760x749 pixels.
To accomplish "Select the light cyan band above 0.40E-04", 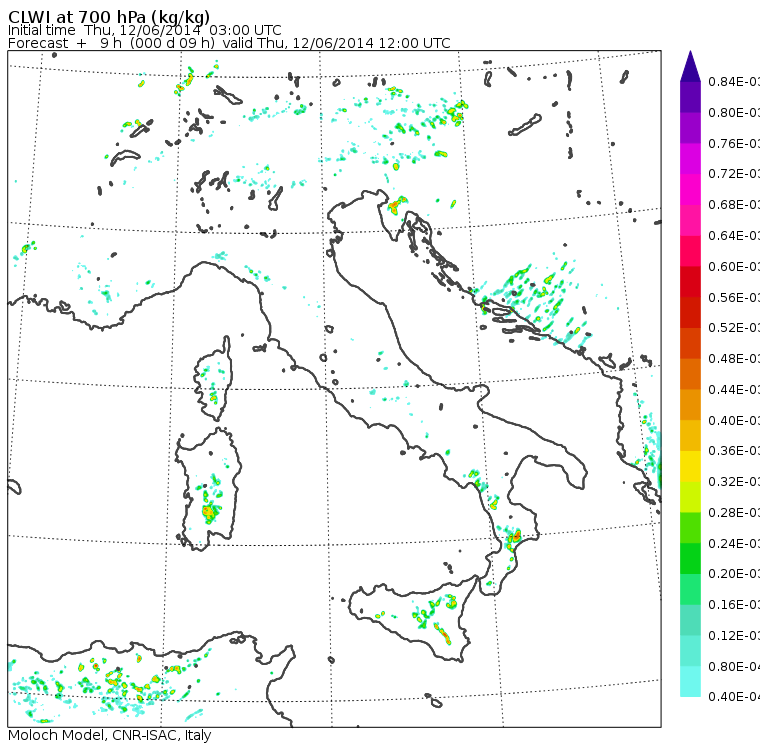I will (x=690, y=682).
